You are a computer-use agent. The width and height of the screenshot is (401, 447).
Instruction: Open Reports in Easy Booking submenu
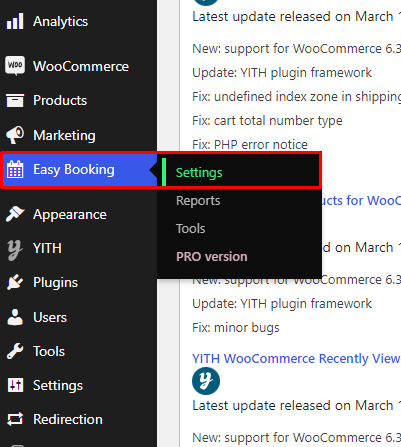[198, 201]
